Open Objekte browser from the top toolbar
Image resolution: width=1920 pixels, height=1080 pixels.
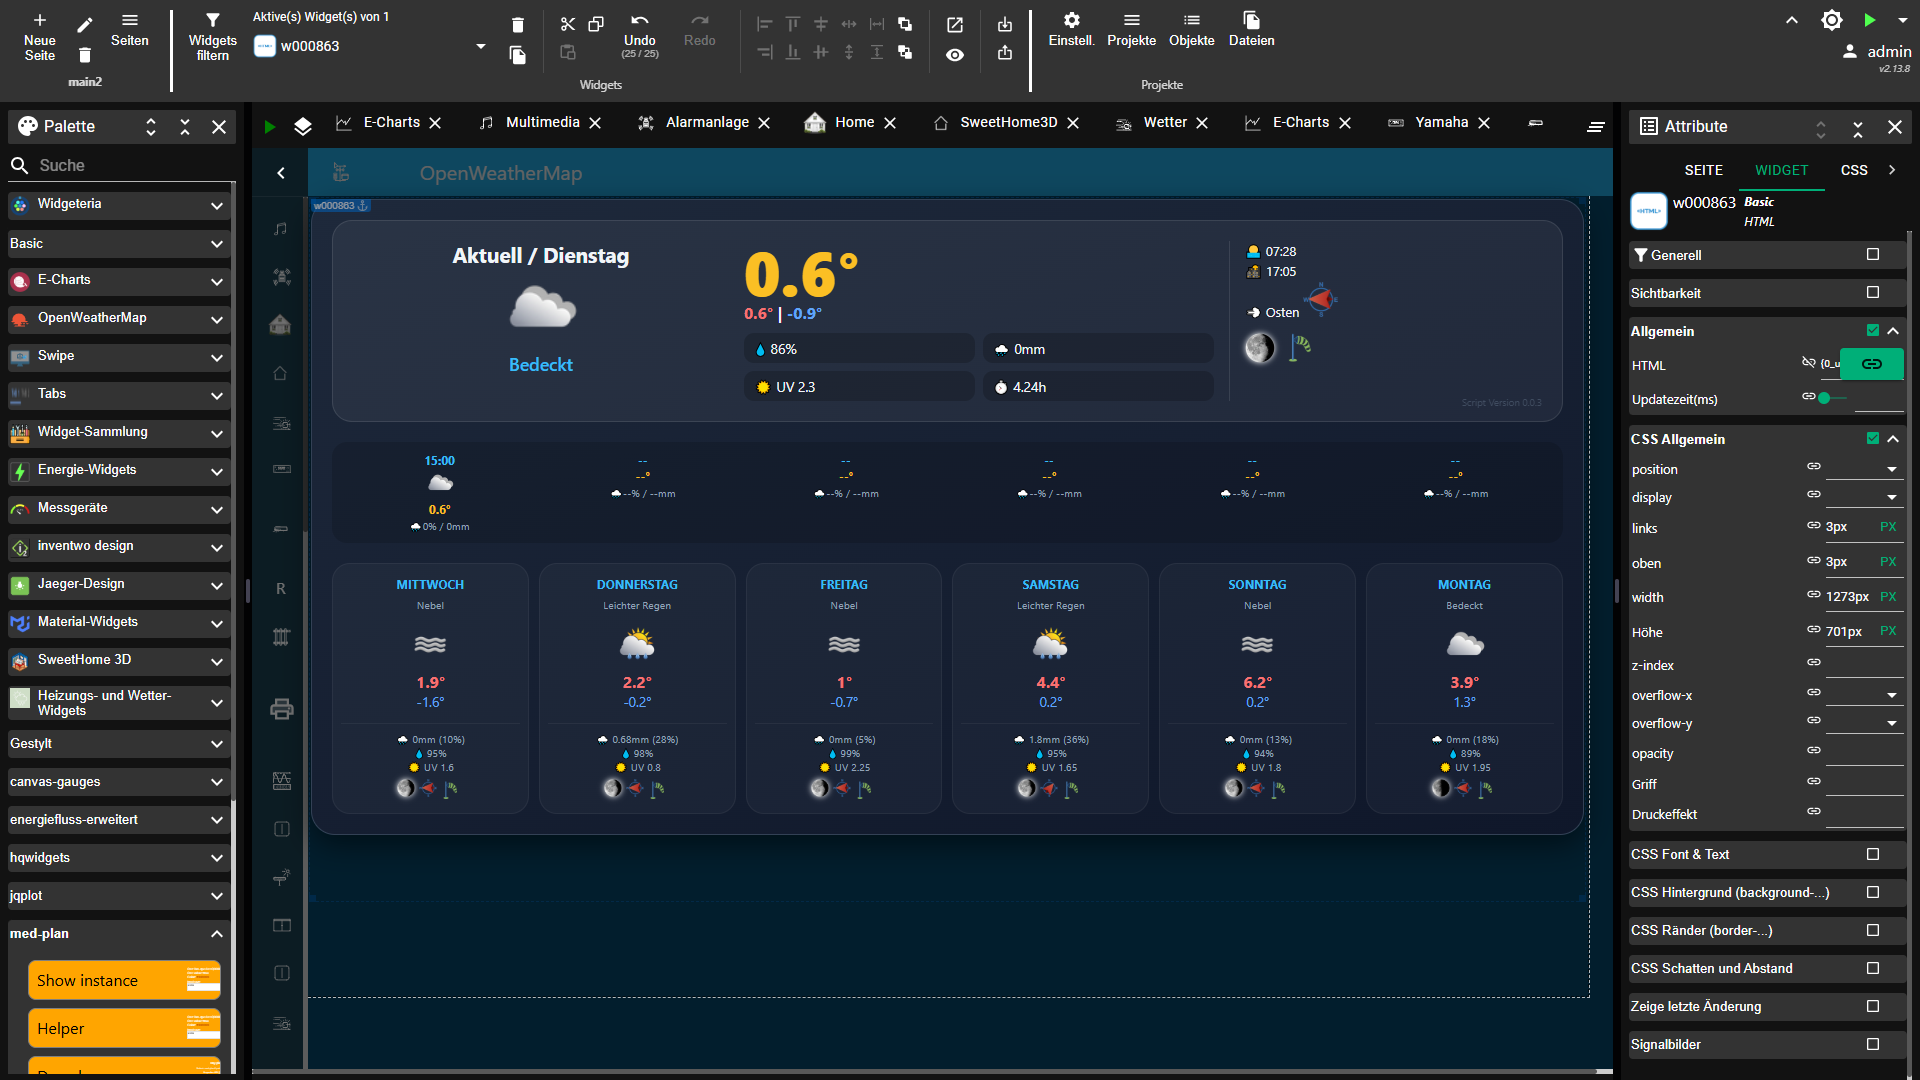[1191, 24]
